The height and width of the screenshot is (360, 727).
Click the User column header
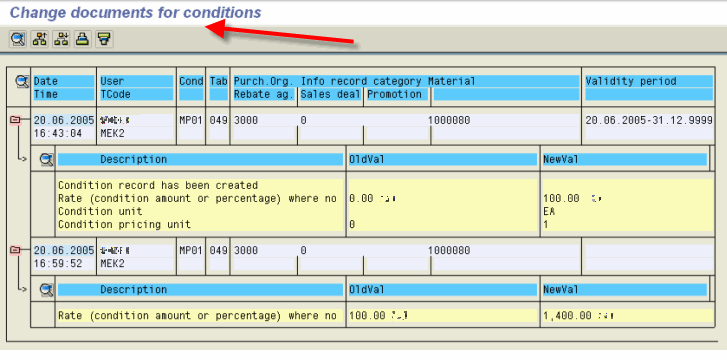pyautogui.click(x=136, y=81)
